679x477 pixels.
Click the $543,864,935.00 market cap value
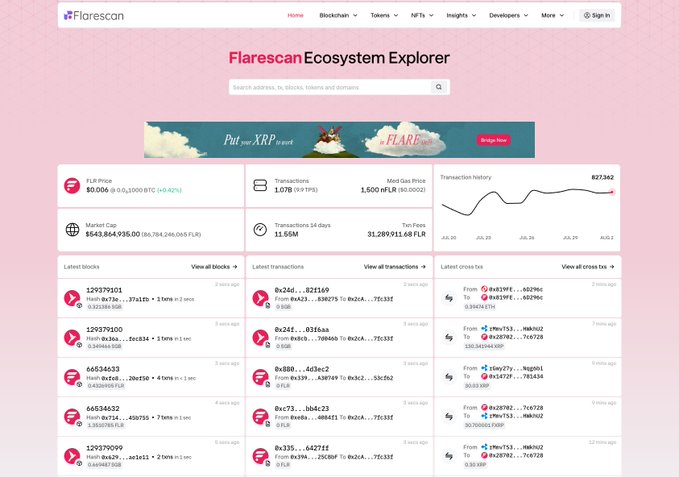coord(113,234)
